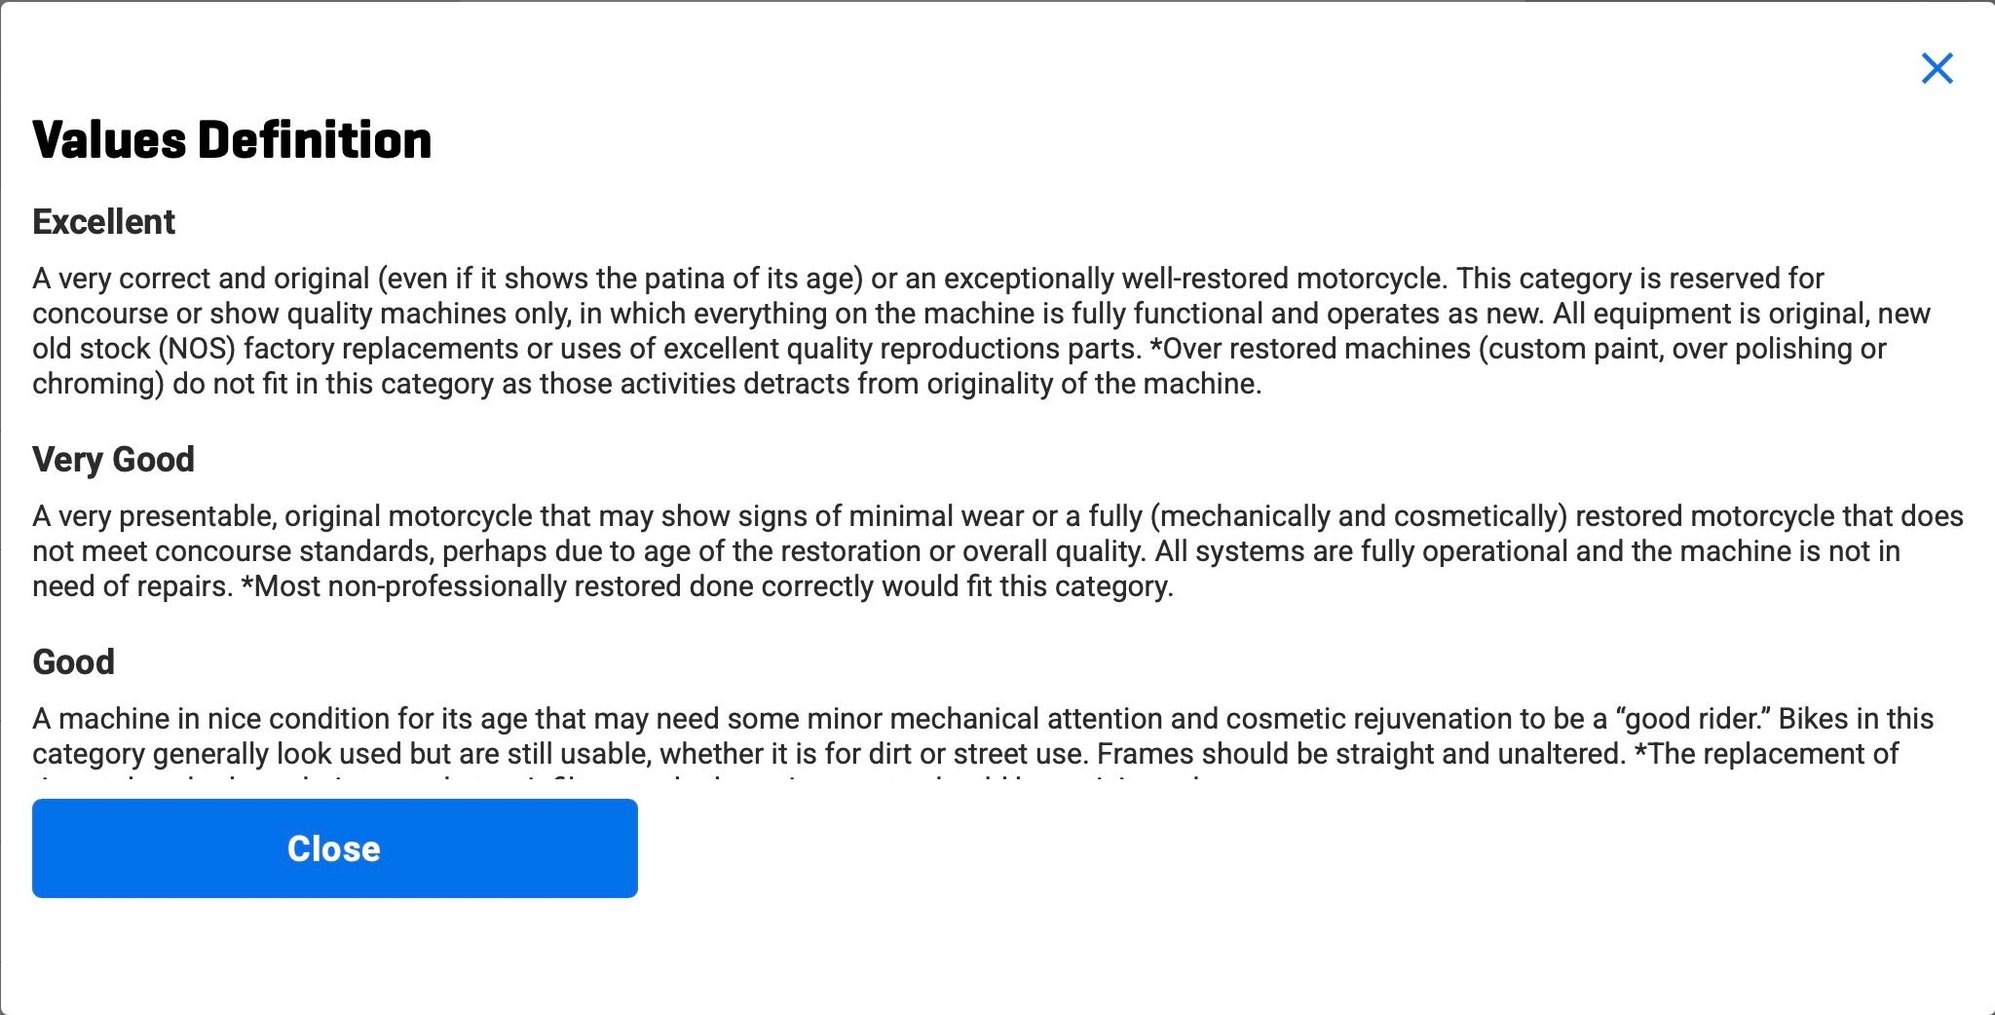Click "*The replacement of" in the Good text
This screenshot has height=1015, width=1995.
[x=1766, y=754]
